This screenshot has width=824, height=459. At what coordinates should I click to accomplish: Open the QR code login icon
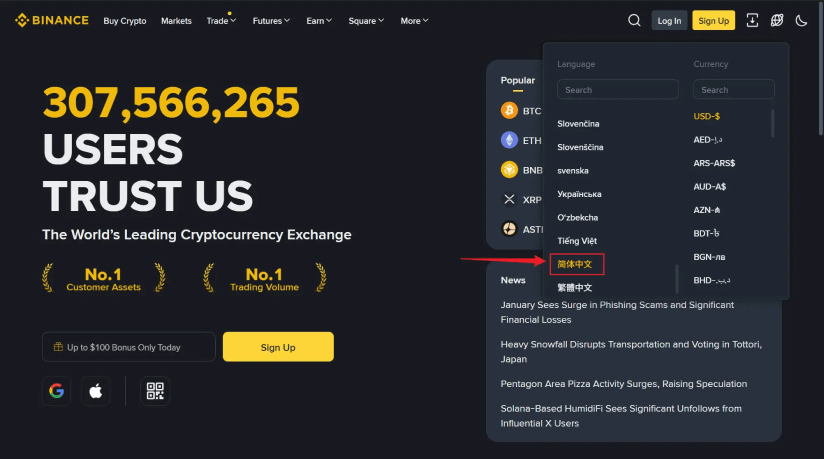[x=155, y=391]
